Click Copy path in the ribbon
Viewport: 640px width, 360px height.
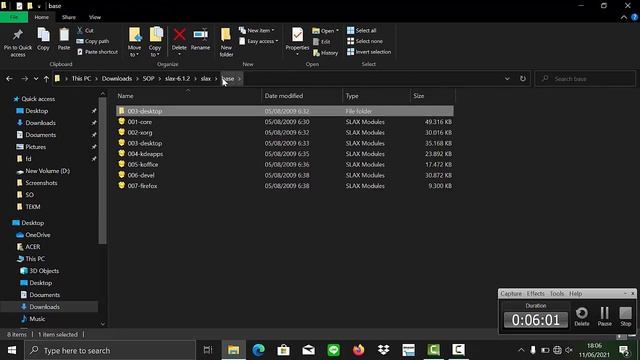click(x=93, y=41)
